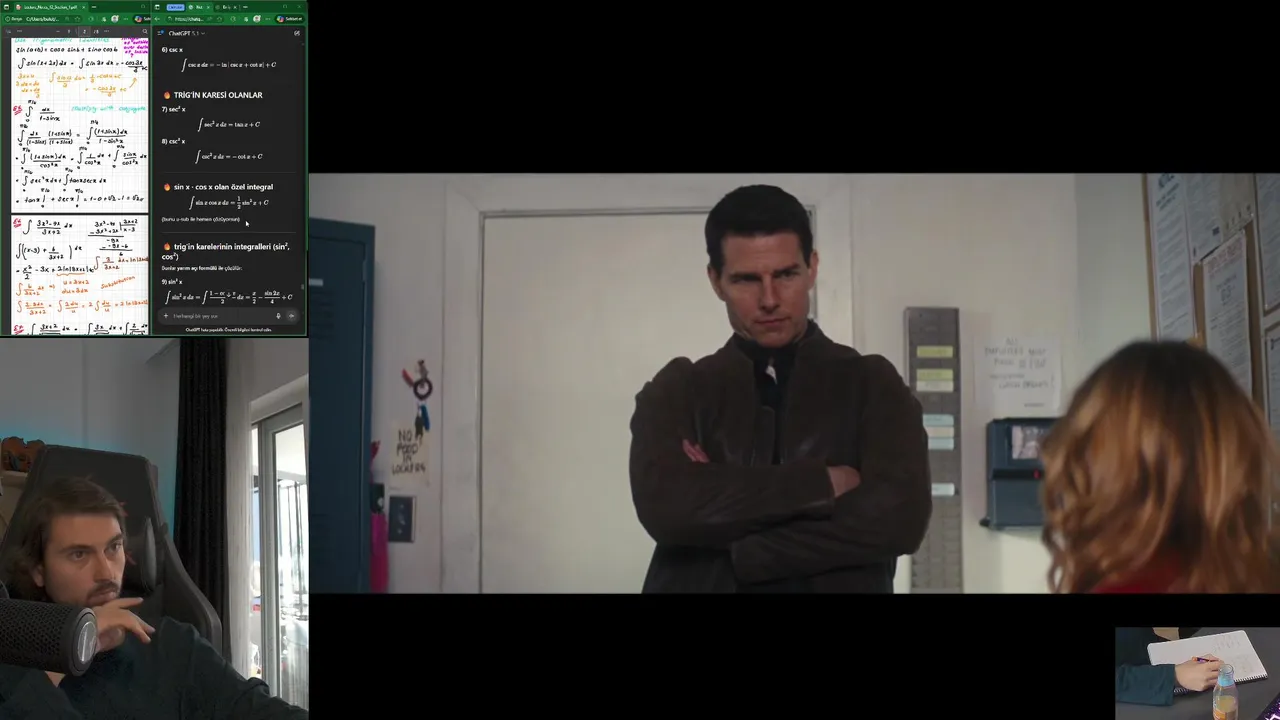Image resolution: width=1280 pixels, height=720 pixels.
Task: Click the 'sin x · cos x olan özel integral' heading
Action: pos(223,187)
